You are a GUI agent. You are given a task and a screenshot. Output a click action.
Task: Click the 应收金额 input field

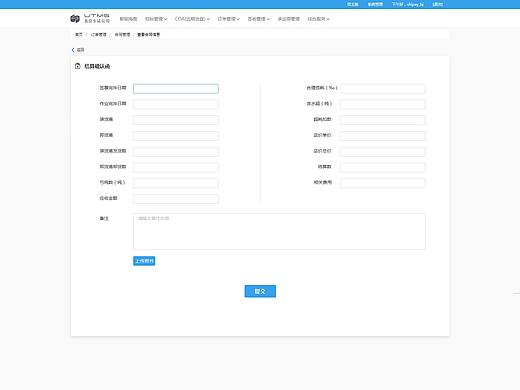(176, 199)
